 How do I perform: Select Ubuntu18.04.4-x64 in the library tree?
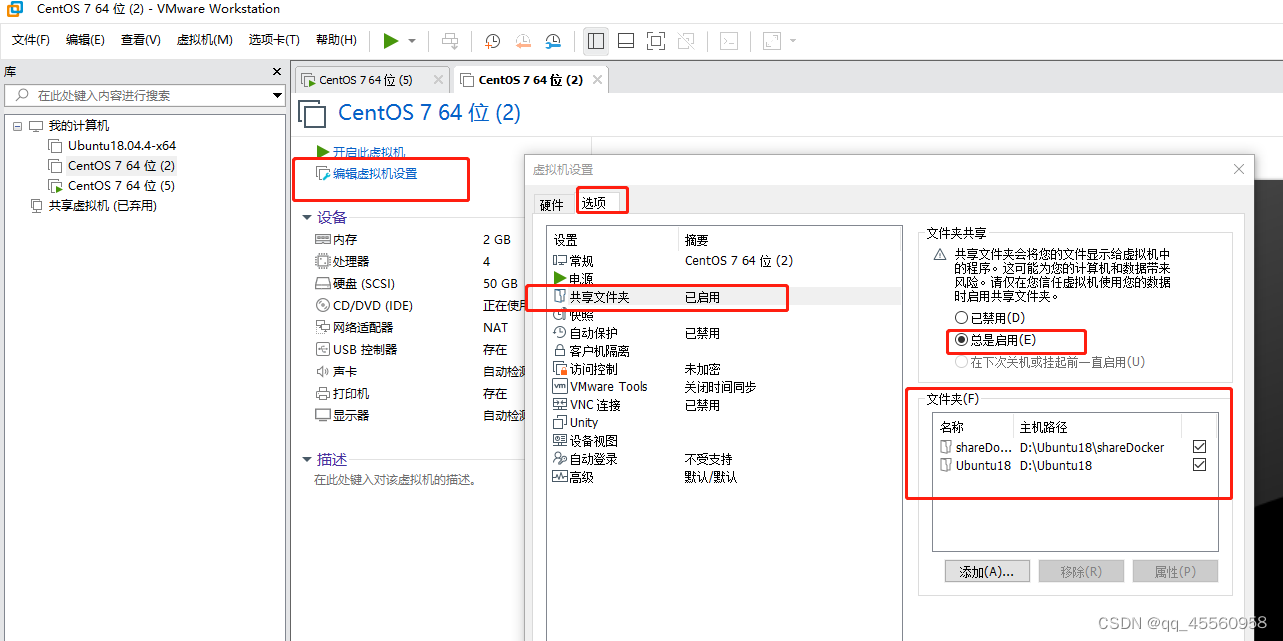tap(121, 146)
